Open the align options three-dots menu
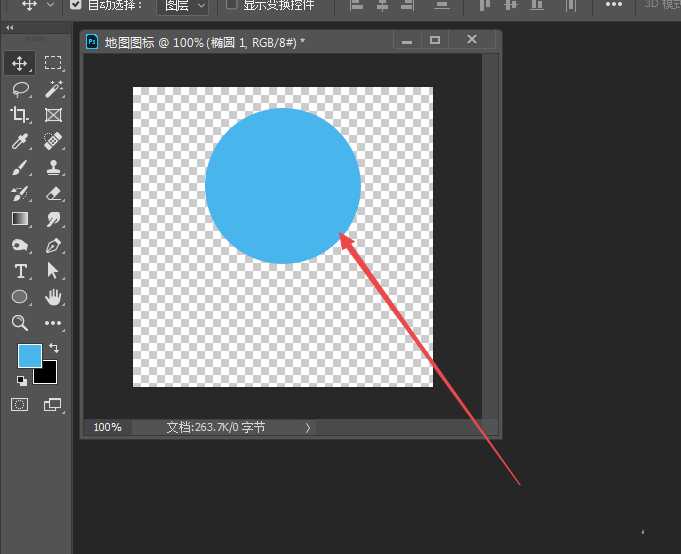681x554 pixels. point(614,4)
